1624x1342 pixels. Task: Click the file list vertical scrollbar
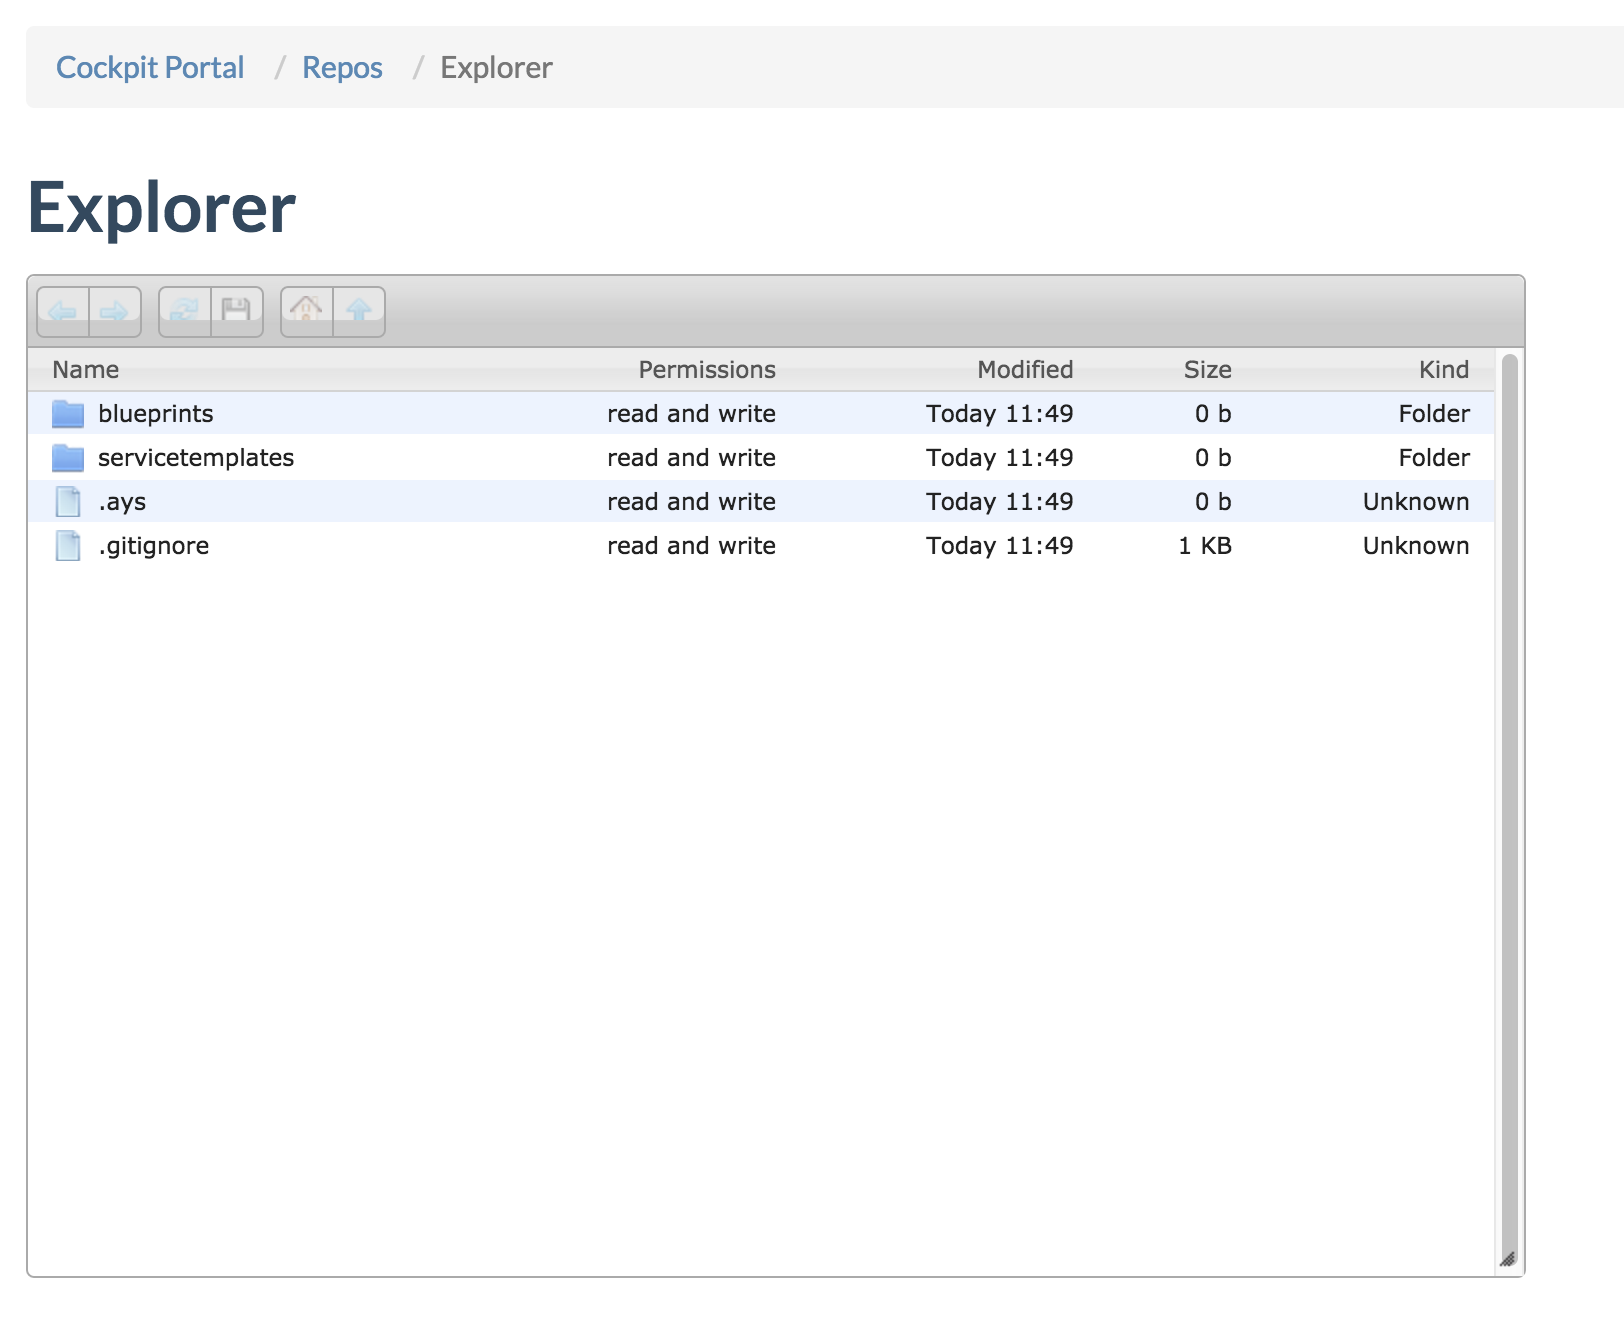pos(1509,800)
